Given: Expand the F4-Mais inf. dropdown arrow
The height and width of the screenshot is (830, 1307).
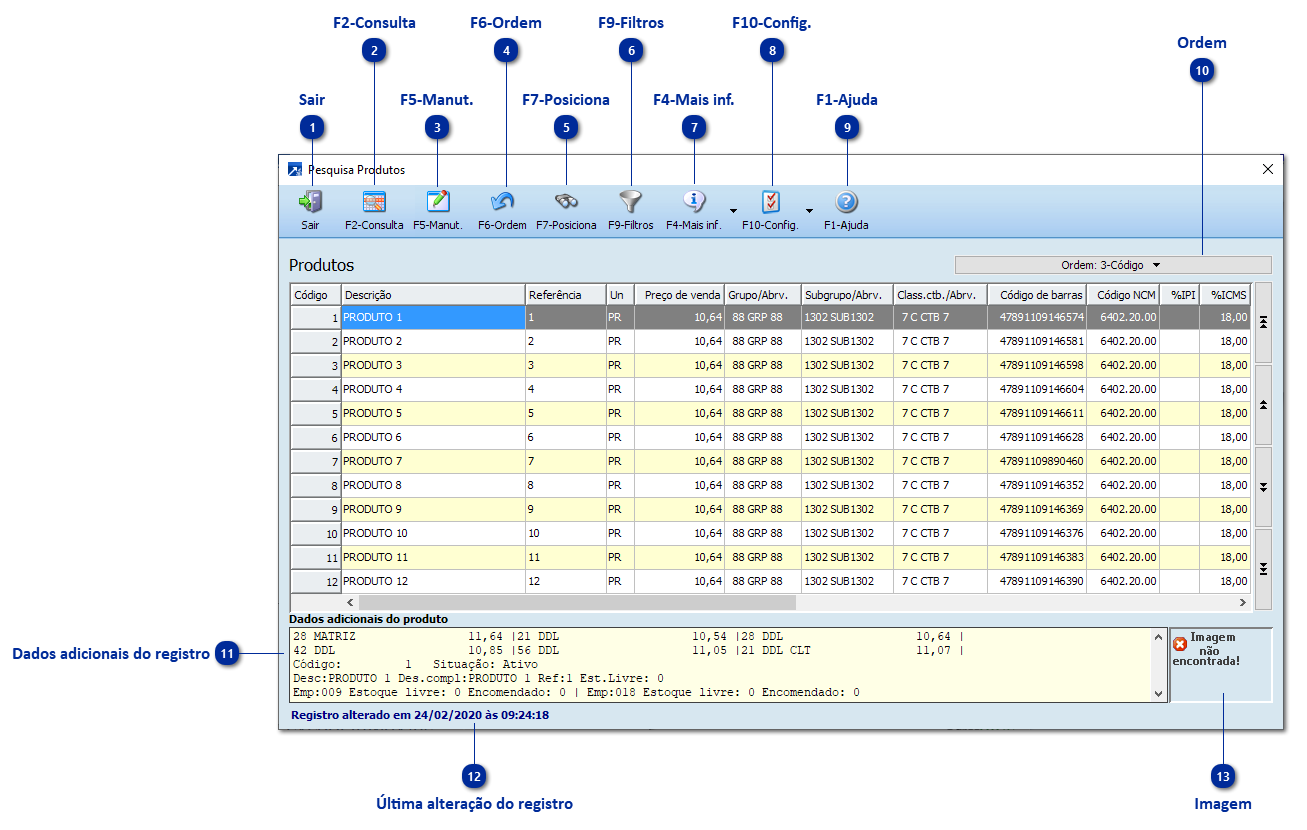Looking at the screenshot, I should click(733, 211).
